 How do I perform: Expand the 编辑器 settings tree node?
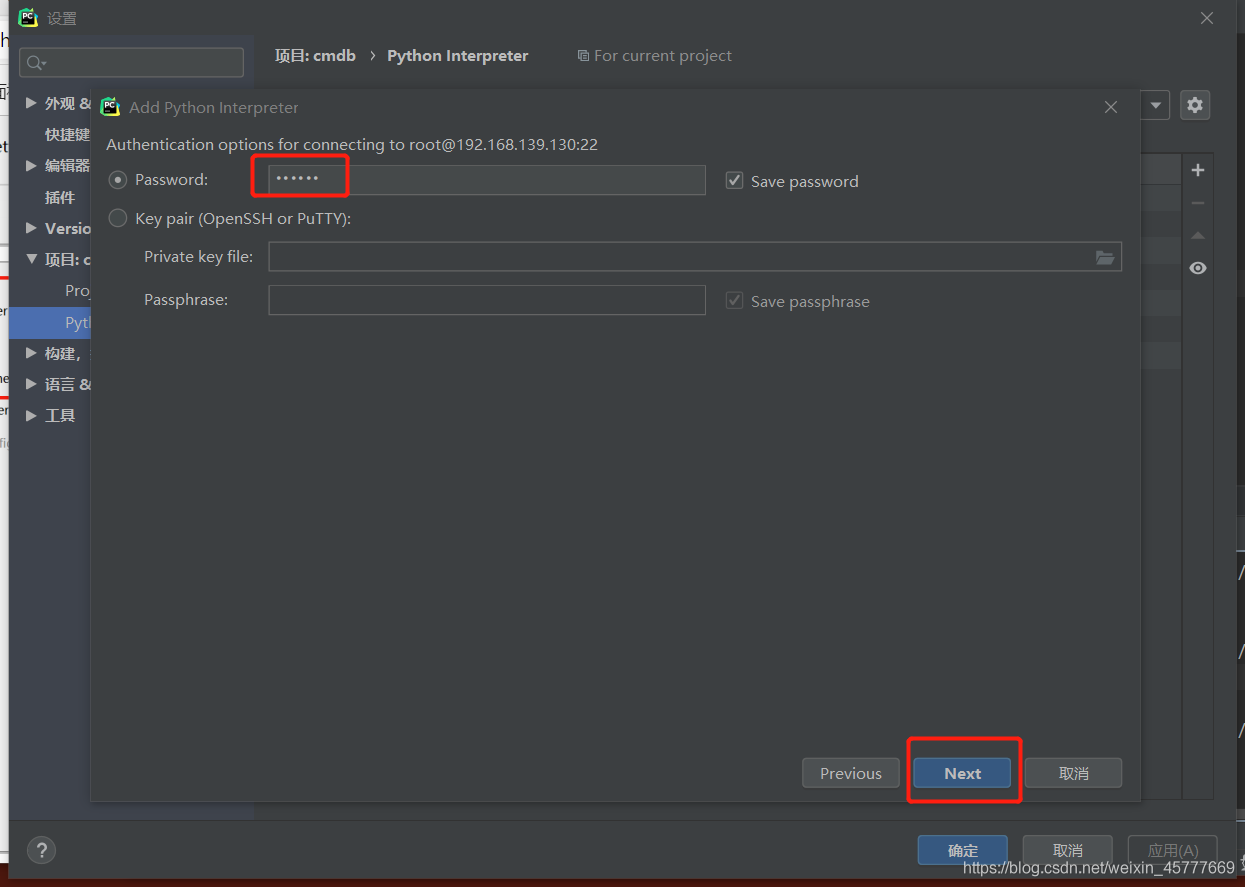[31, 165]
